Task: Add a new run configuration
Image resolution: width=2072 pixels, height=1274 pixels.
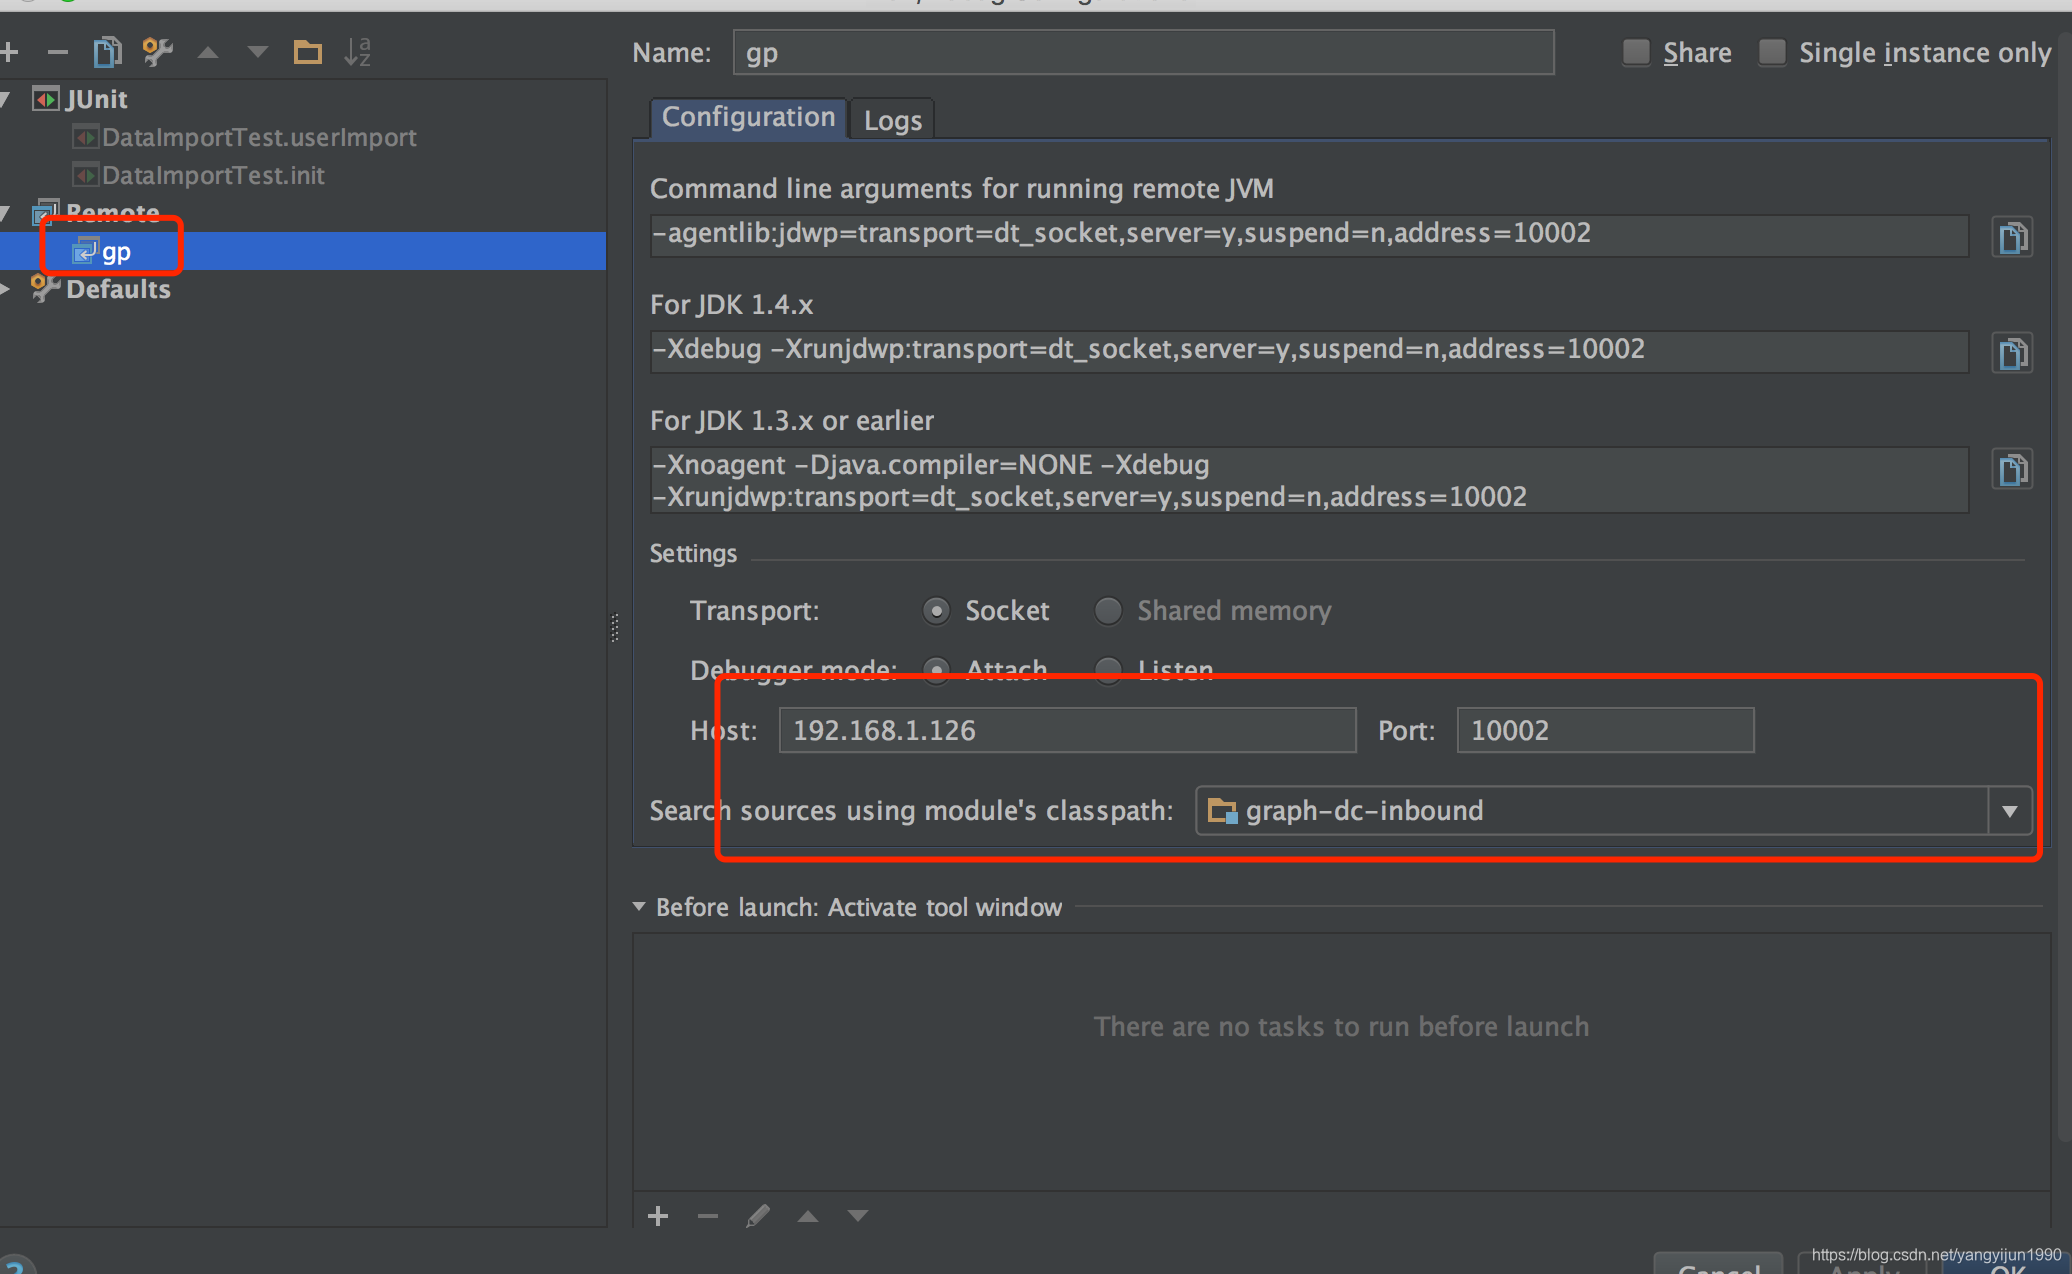Action: pyautogui.click(x=10, y=52)
